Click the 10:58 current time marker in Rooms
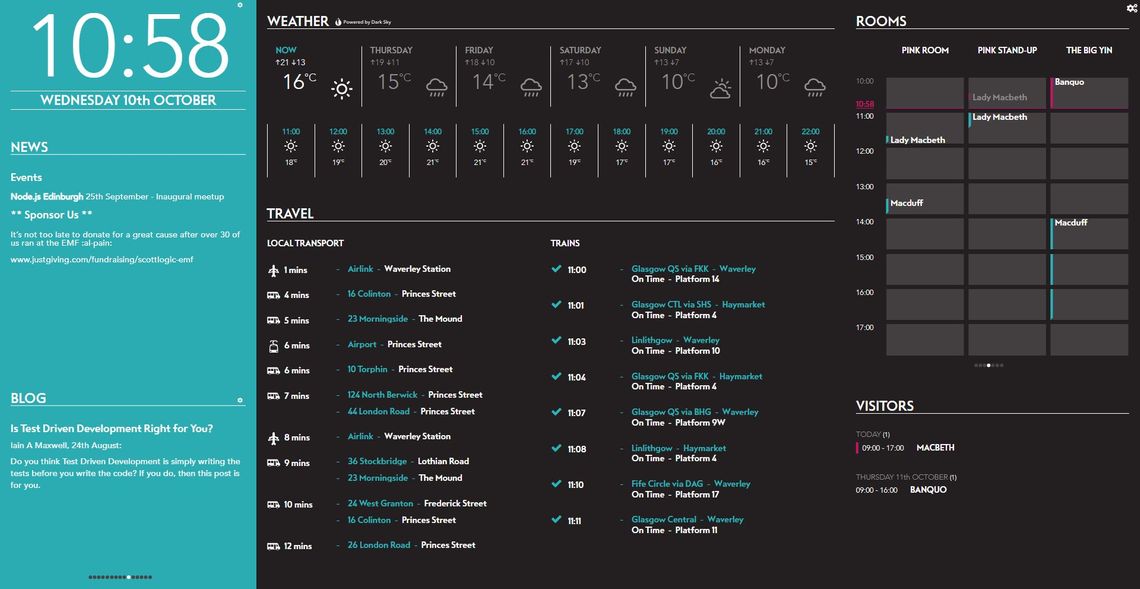1140x589 pixels. pyautogui.click(x=865, y=104)
